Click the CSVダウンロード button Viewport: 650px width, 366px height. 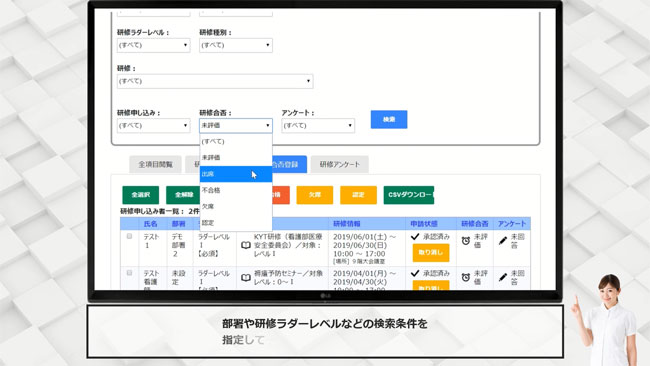pyautogui.click(x=409, y=195)
